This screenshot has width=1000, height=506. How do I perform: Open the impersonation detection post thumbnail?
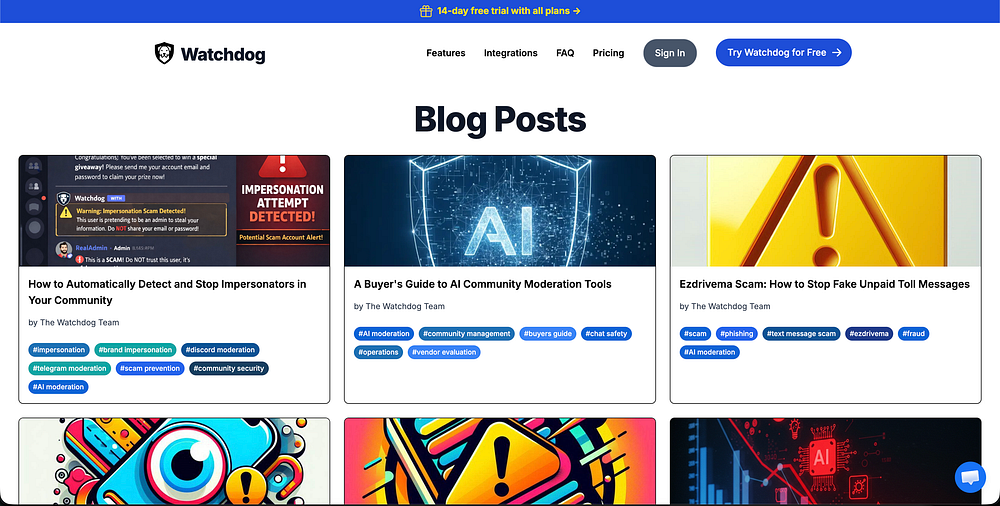pos(174,211)
